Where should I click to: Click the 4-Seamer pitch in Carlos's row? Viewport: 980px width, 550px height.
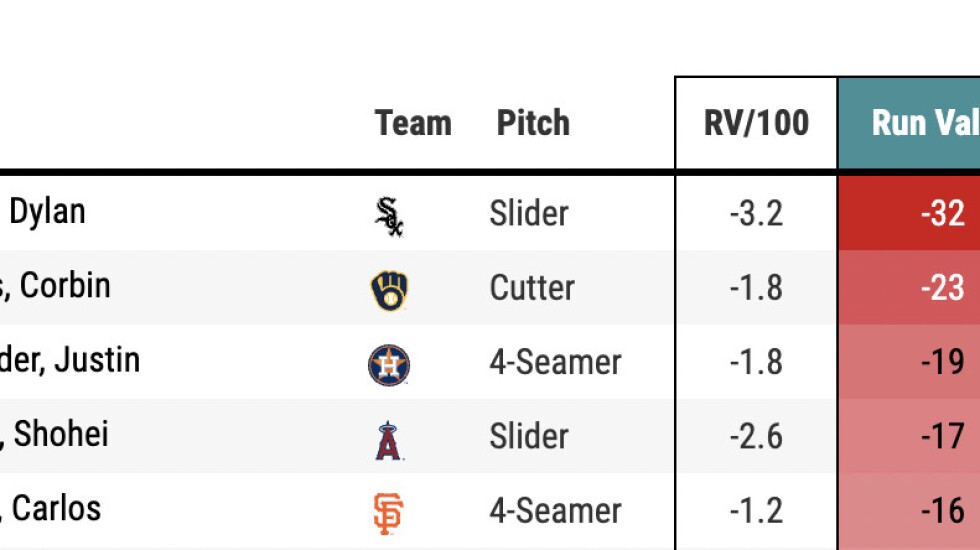tap(555, 510)
